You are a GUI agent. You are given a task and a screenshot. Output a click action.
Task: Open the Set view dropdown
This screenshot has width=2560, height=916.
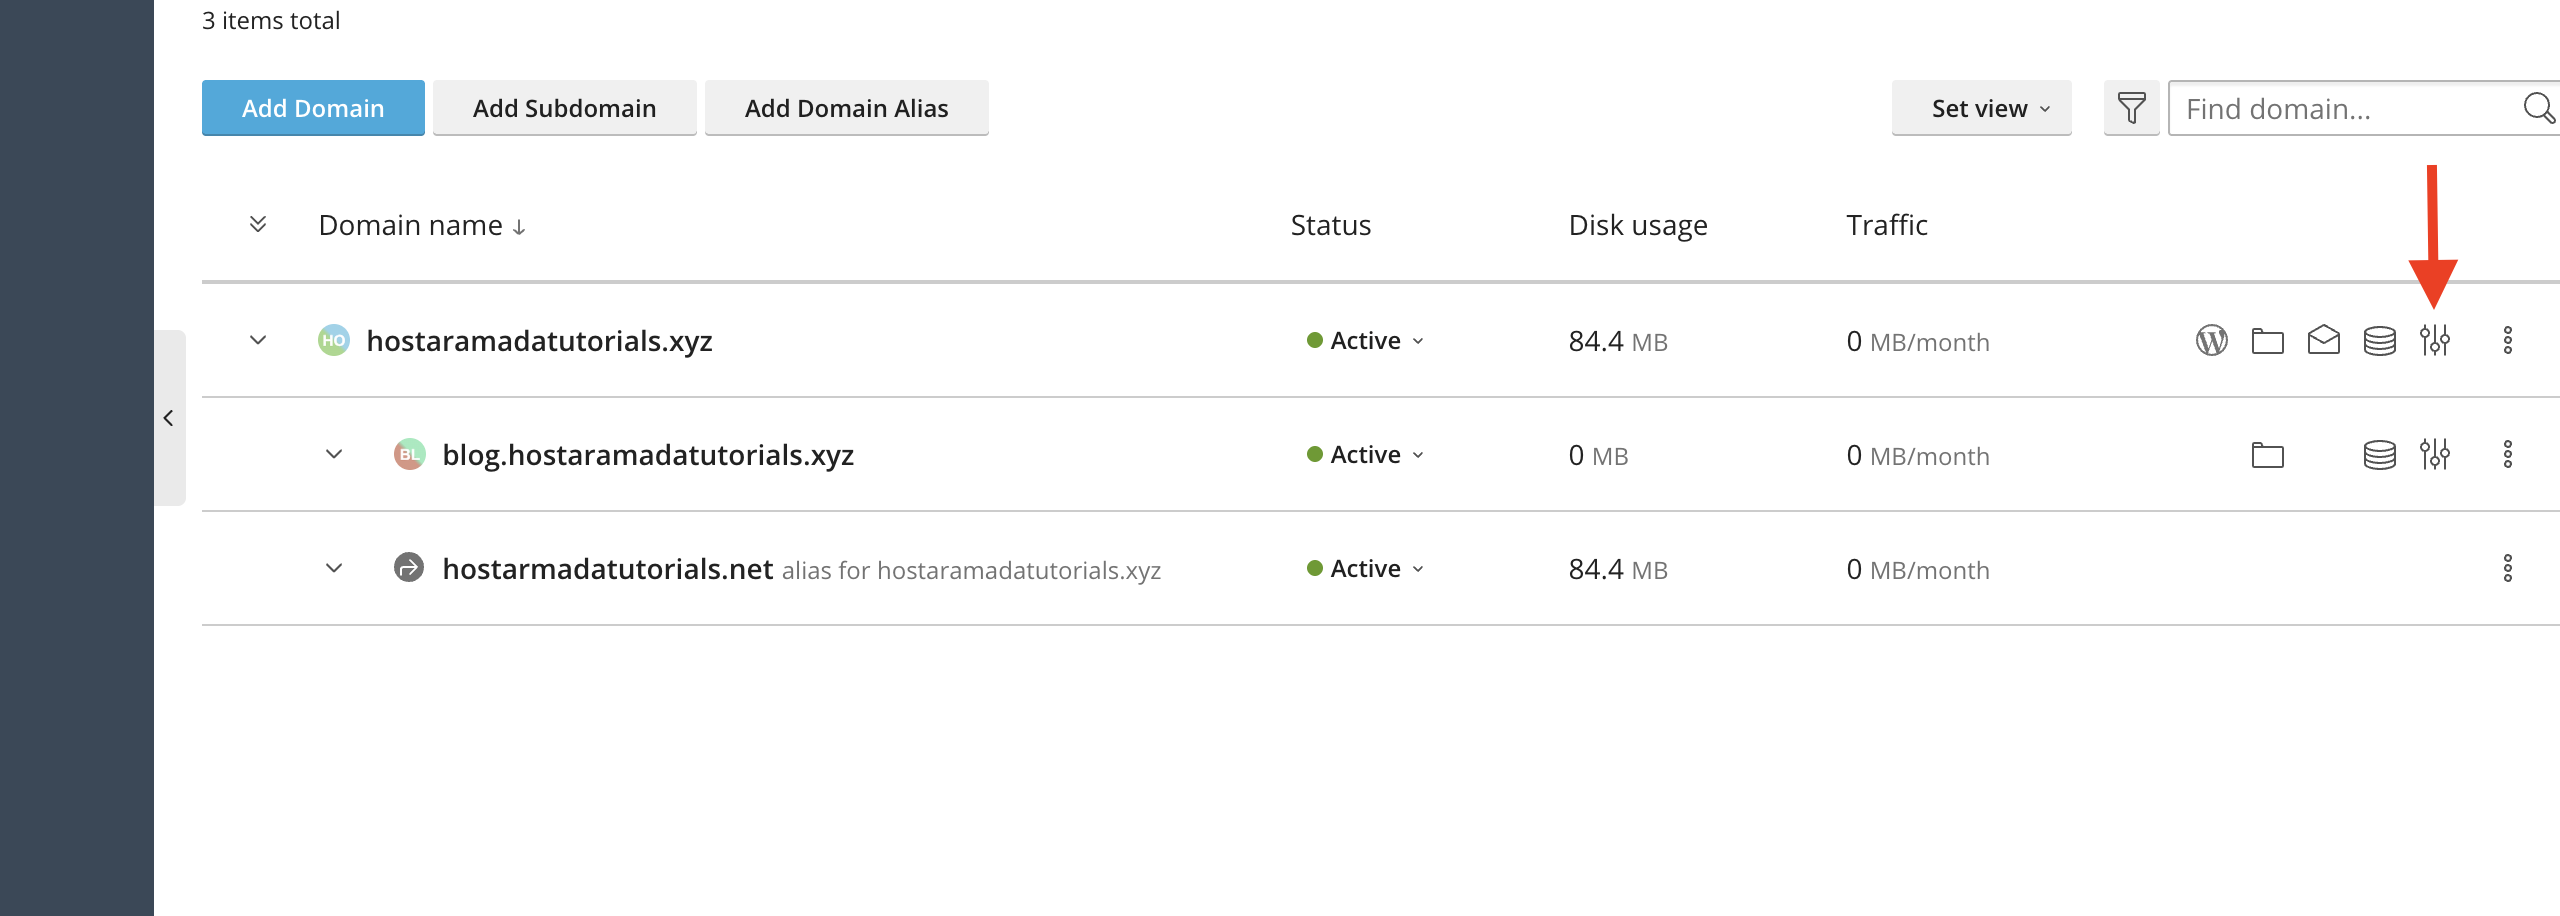(1981, 108)
